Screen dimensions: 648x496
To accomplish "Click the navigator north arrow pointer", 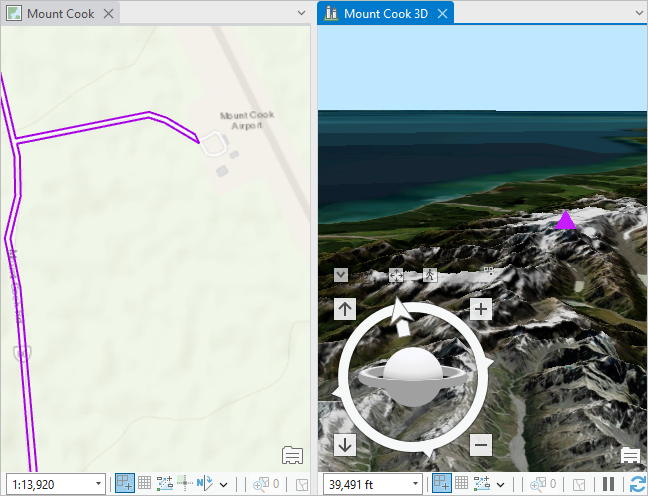I will 401,316.
